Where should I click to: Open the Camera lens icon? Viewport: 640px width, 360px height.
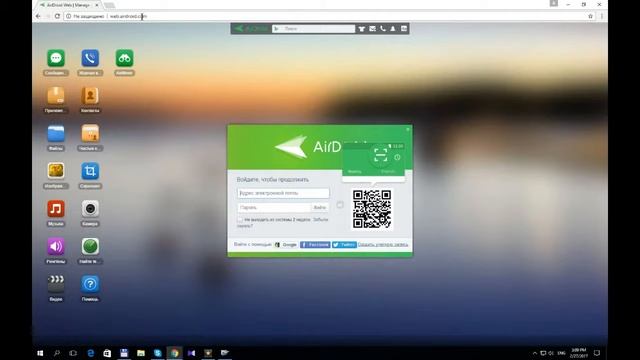(90, 209)
